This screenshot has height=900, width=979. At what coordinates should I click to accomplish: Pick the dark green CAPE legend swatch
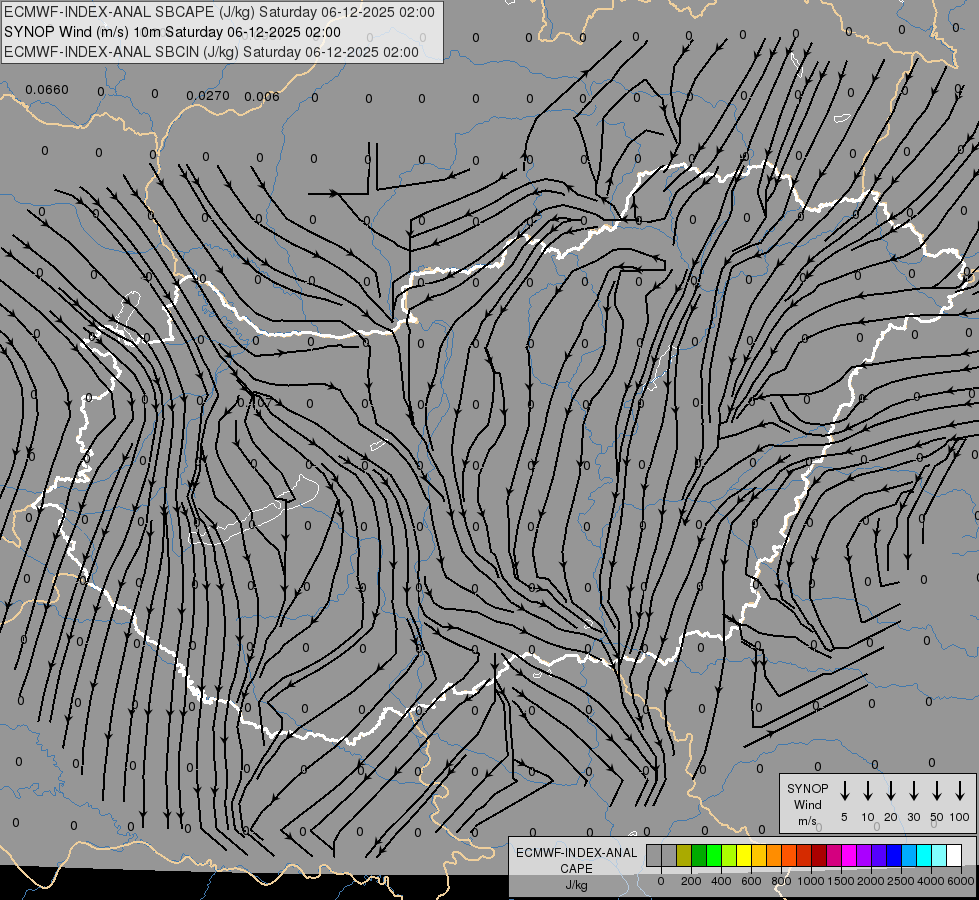tap(699, 856)
